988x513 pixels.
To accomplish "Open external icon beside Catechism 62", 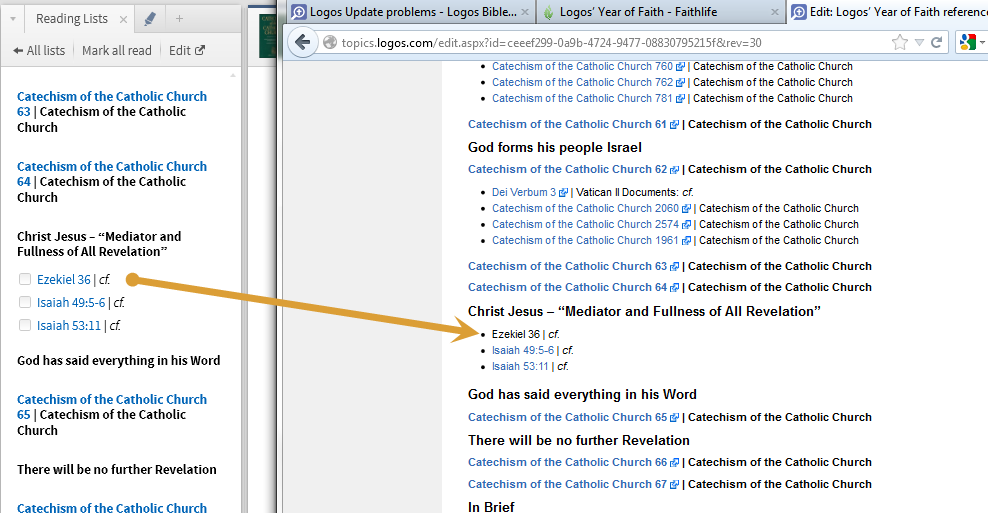I will pyautogui.click(x=674, y=170).
